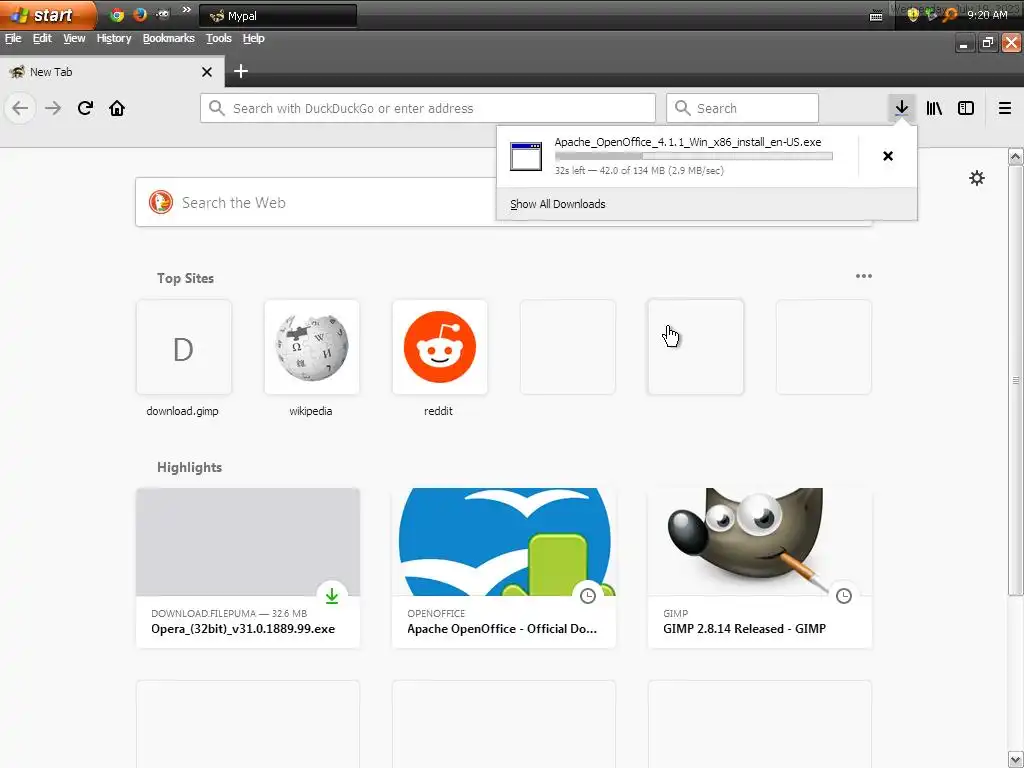
Task: Open the Tools menu
Action: click(x=219, y=39)
